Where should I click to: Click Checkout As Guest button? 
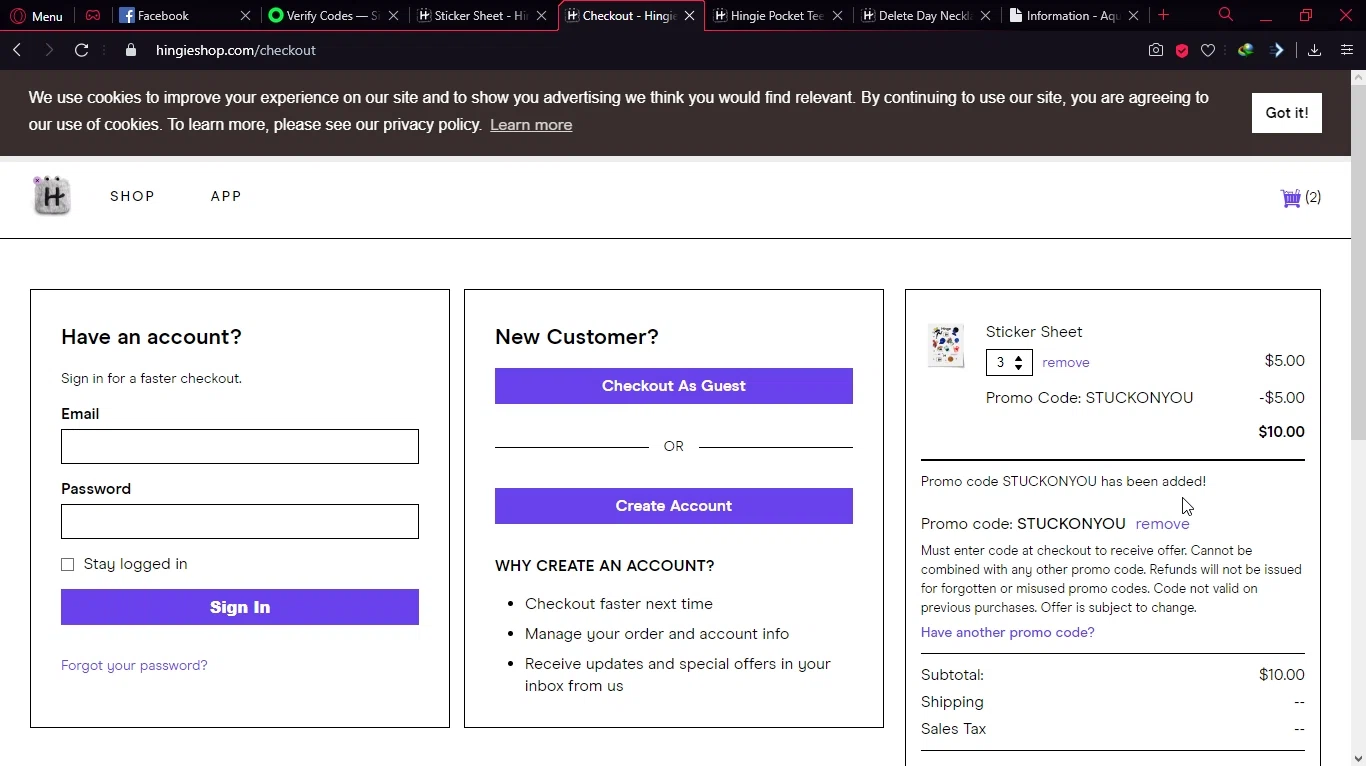(x=673, y=386)
